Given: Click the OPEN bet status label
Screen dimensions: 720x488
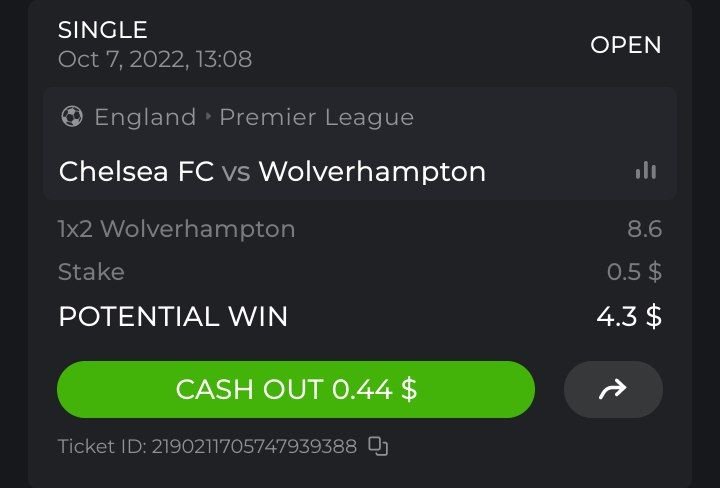Looking at the screenshot, I should click(626, 45).
